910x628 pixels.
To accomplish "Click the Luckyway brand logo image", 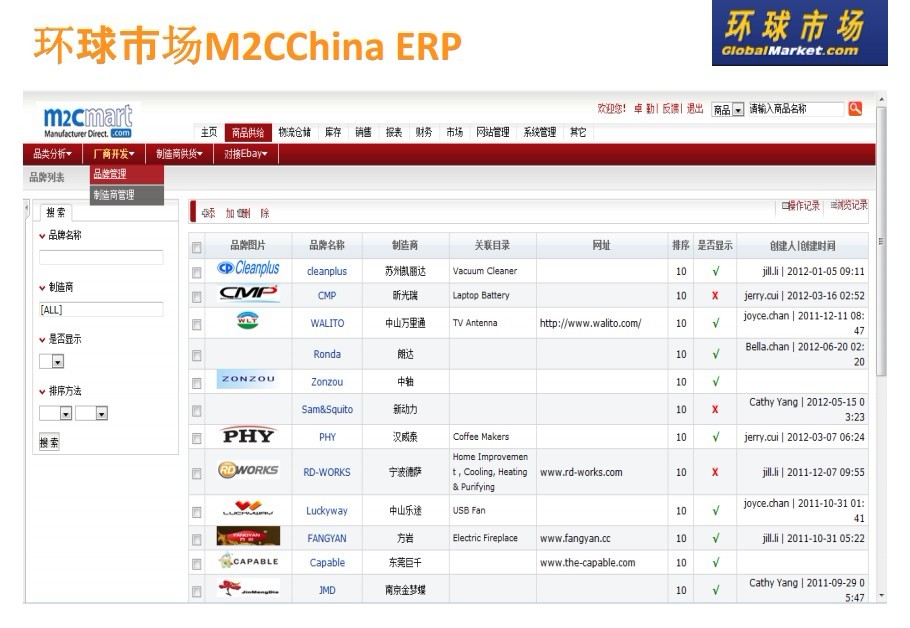I will click(248, 508).
